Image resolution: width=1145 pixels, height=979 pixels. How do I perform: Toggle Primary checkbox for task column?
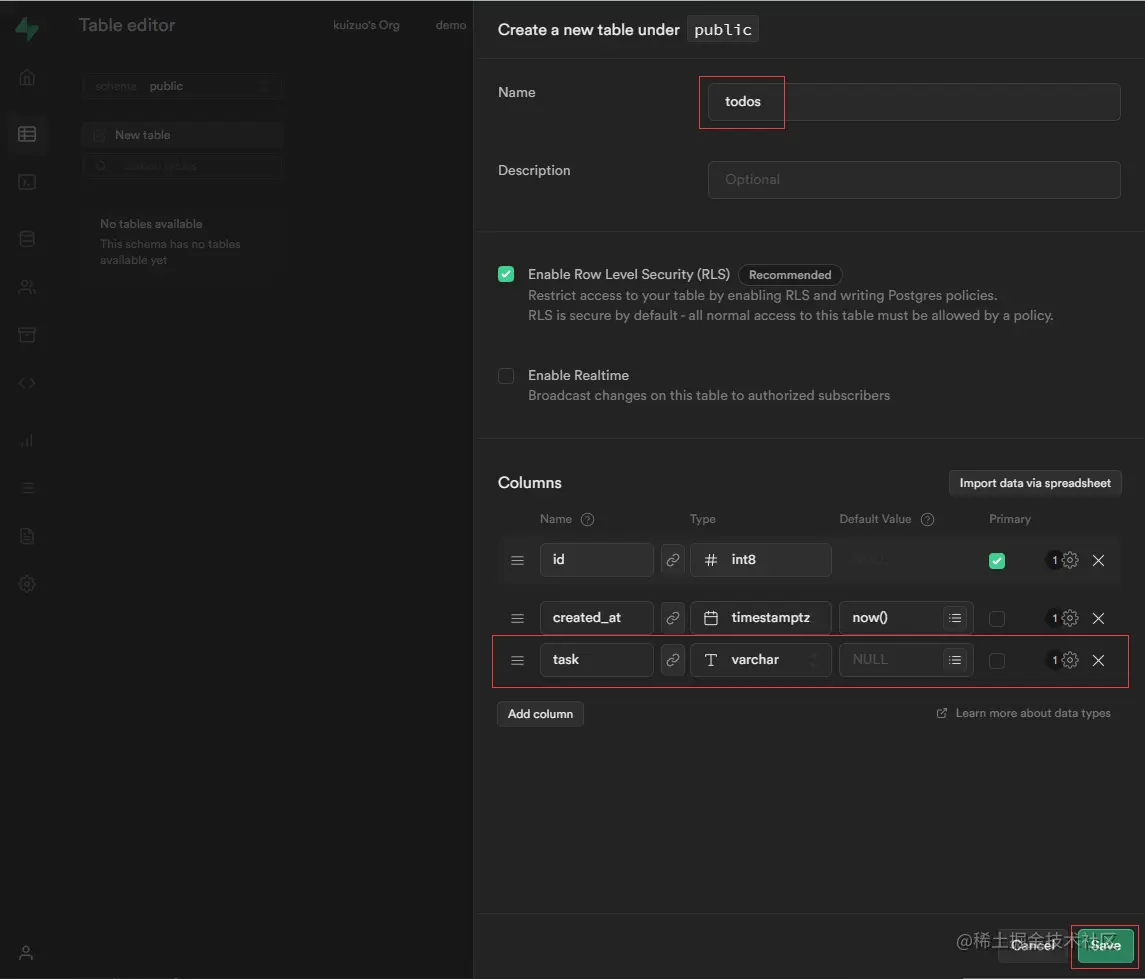997,661
